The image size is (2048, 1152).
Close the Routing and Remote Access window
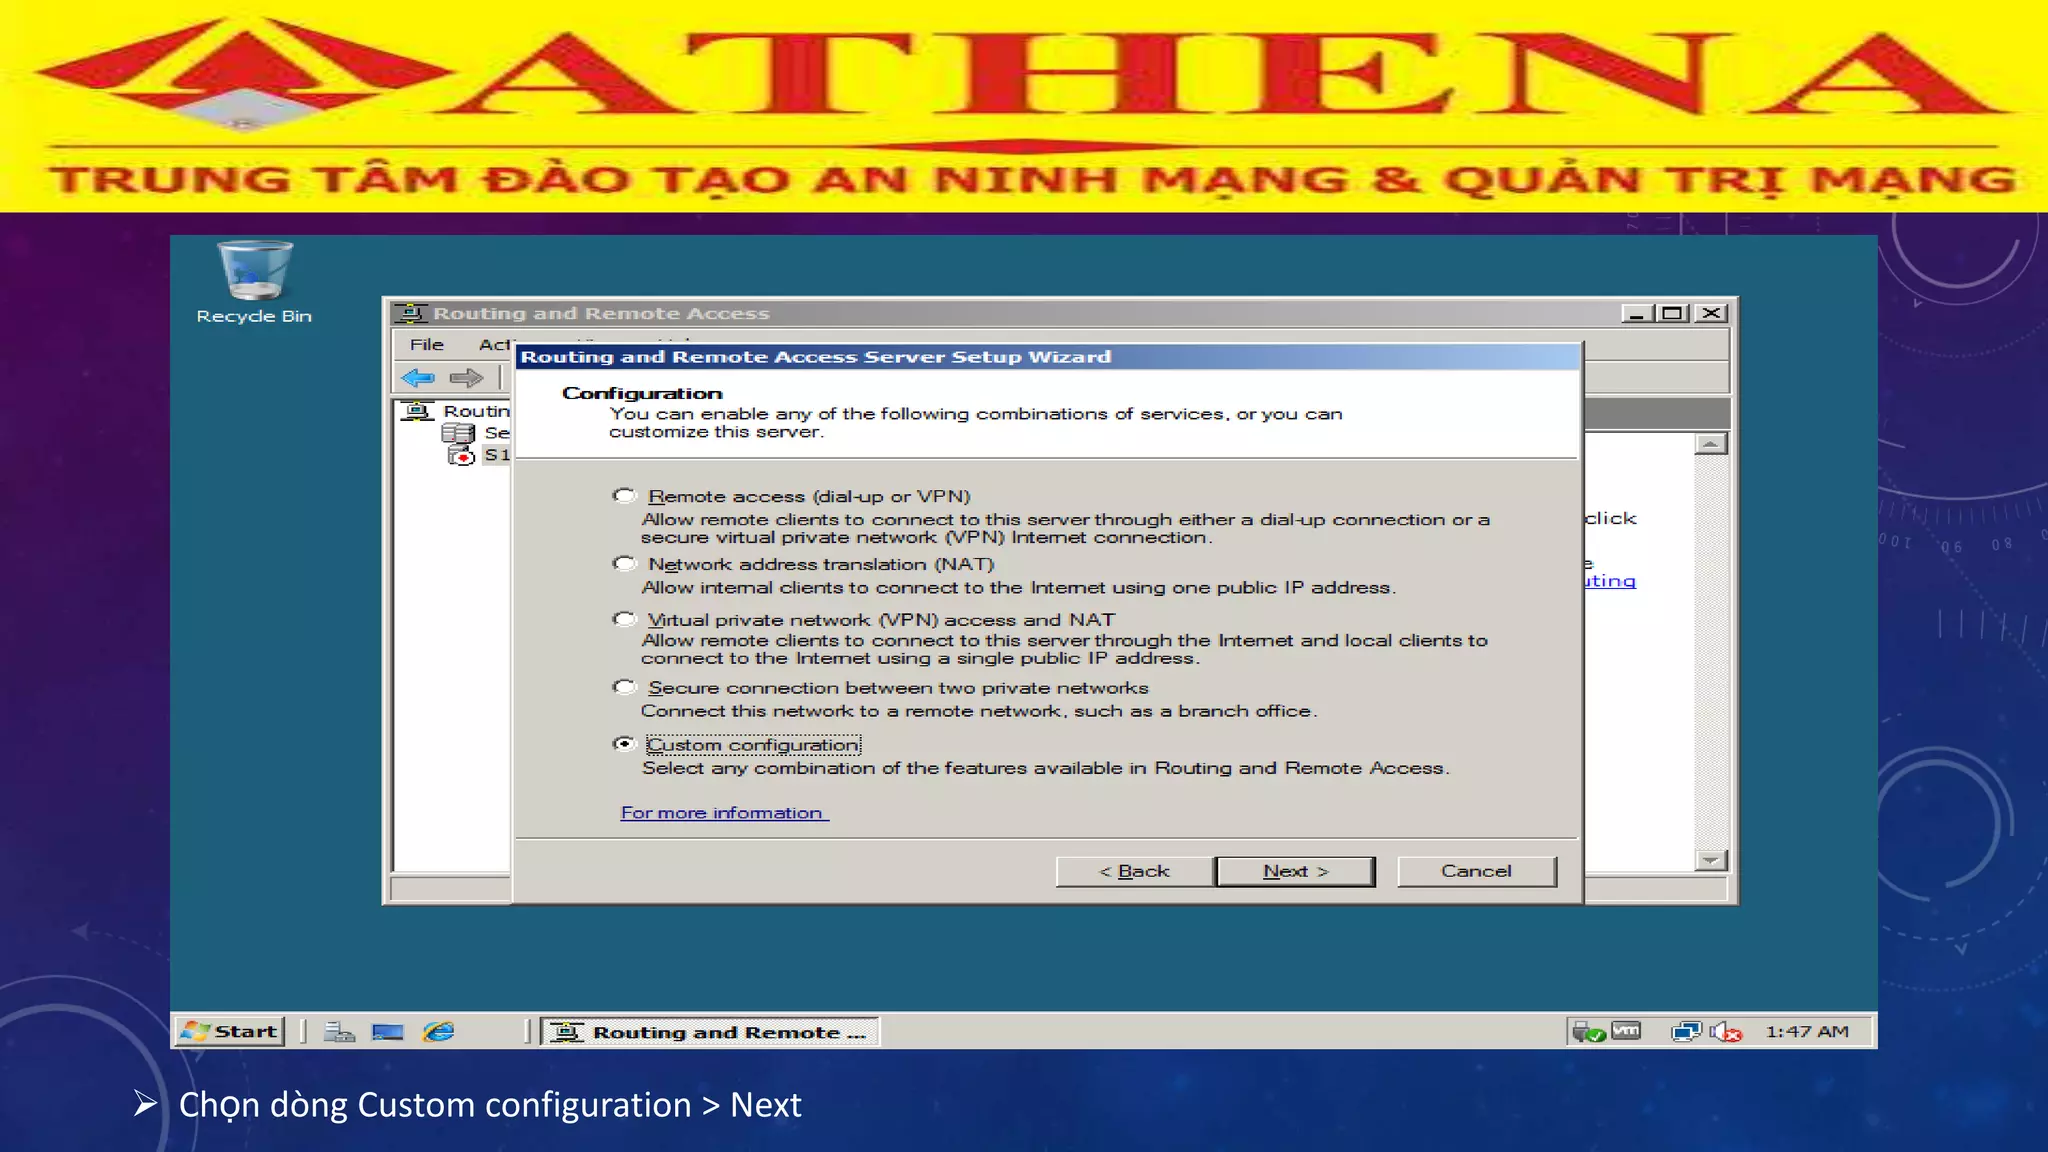point(1712,313)
